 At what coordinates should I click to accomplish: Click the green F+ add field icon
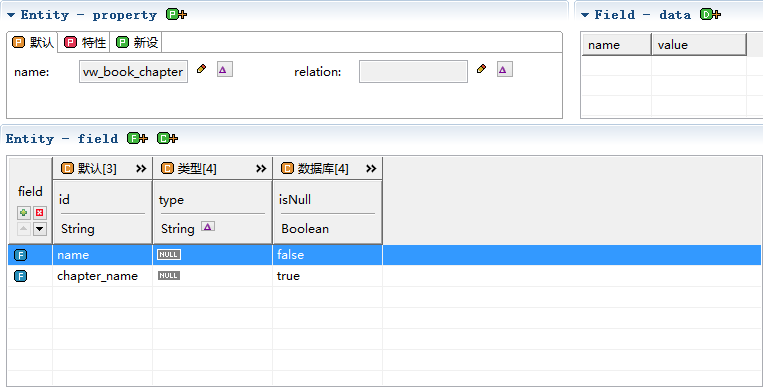(x=137, y=139)
